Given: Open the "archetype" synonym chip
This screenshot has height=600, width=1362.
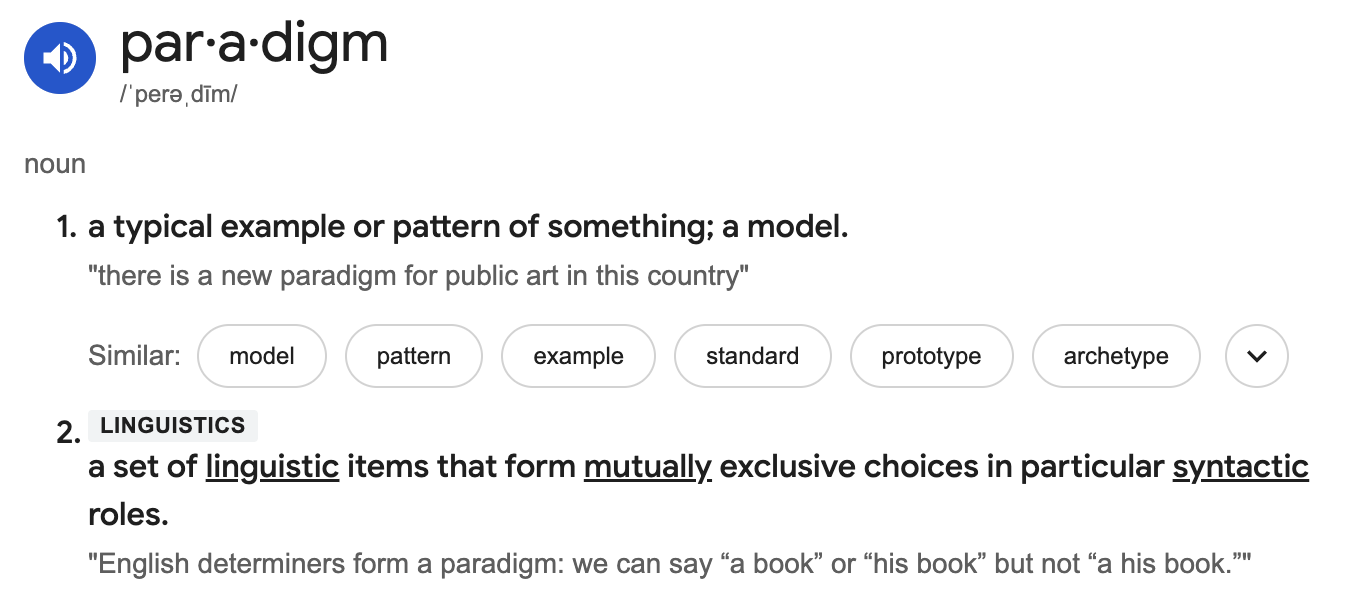Looking at the screenshot, I should [1116, 356].
